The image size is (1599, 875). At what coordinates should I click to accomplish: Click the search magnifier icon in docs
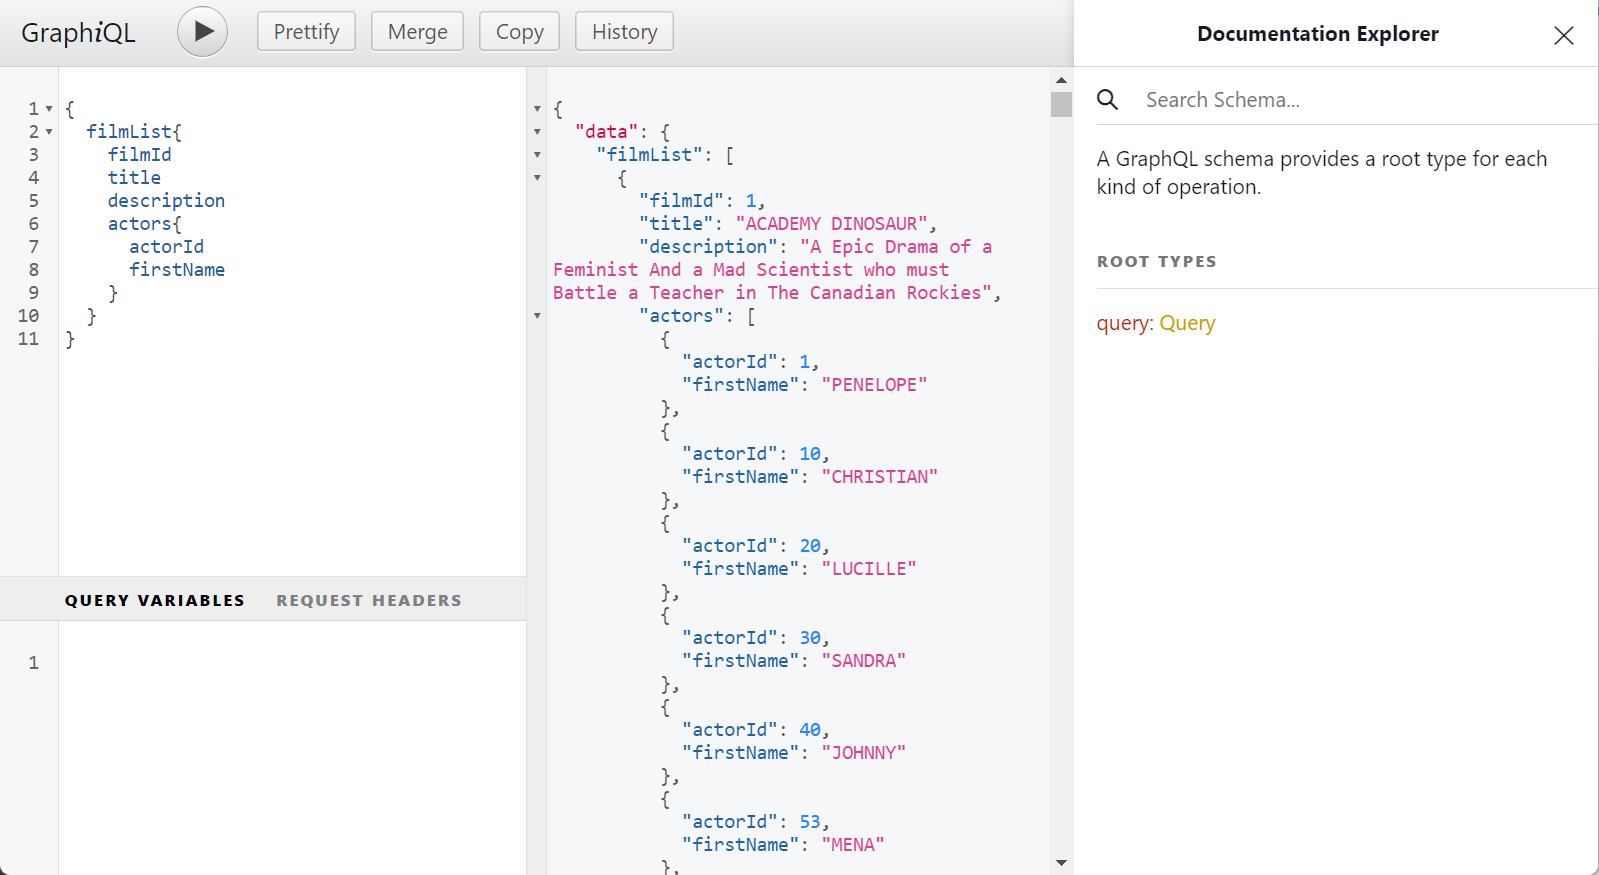pos(1107,100)
